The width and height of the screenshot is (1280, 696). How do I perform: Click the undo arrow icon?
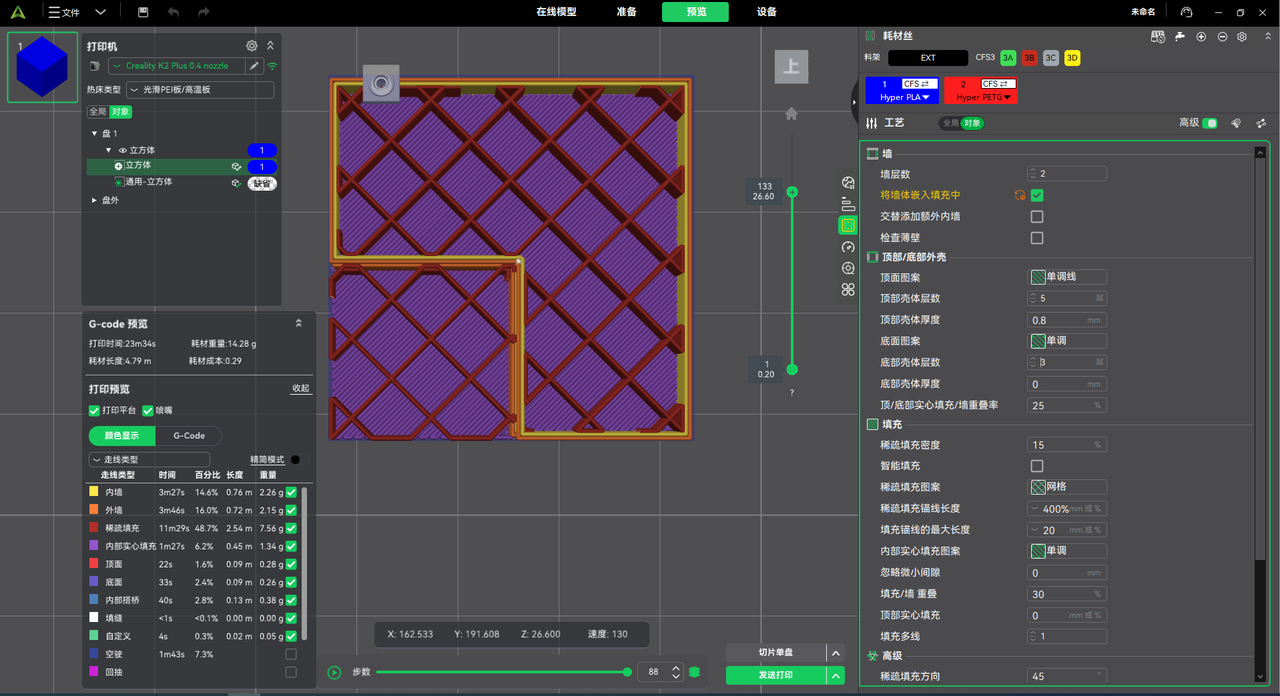[x=174, y=12]
